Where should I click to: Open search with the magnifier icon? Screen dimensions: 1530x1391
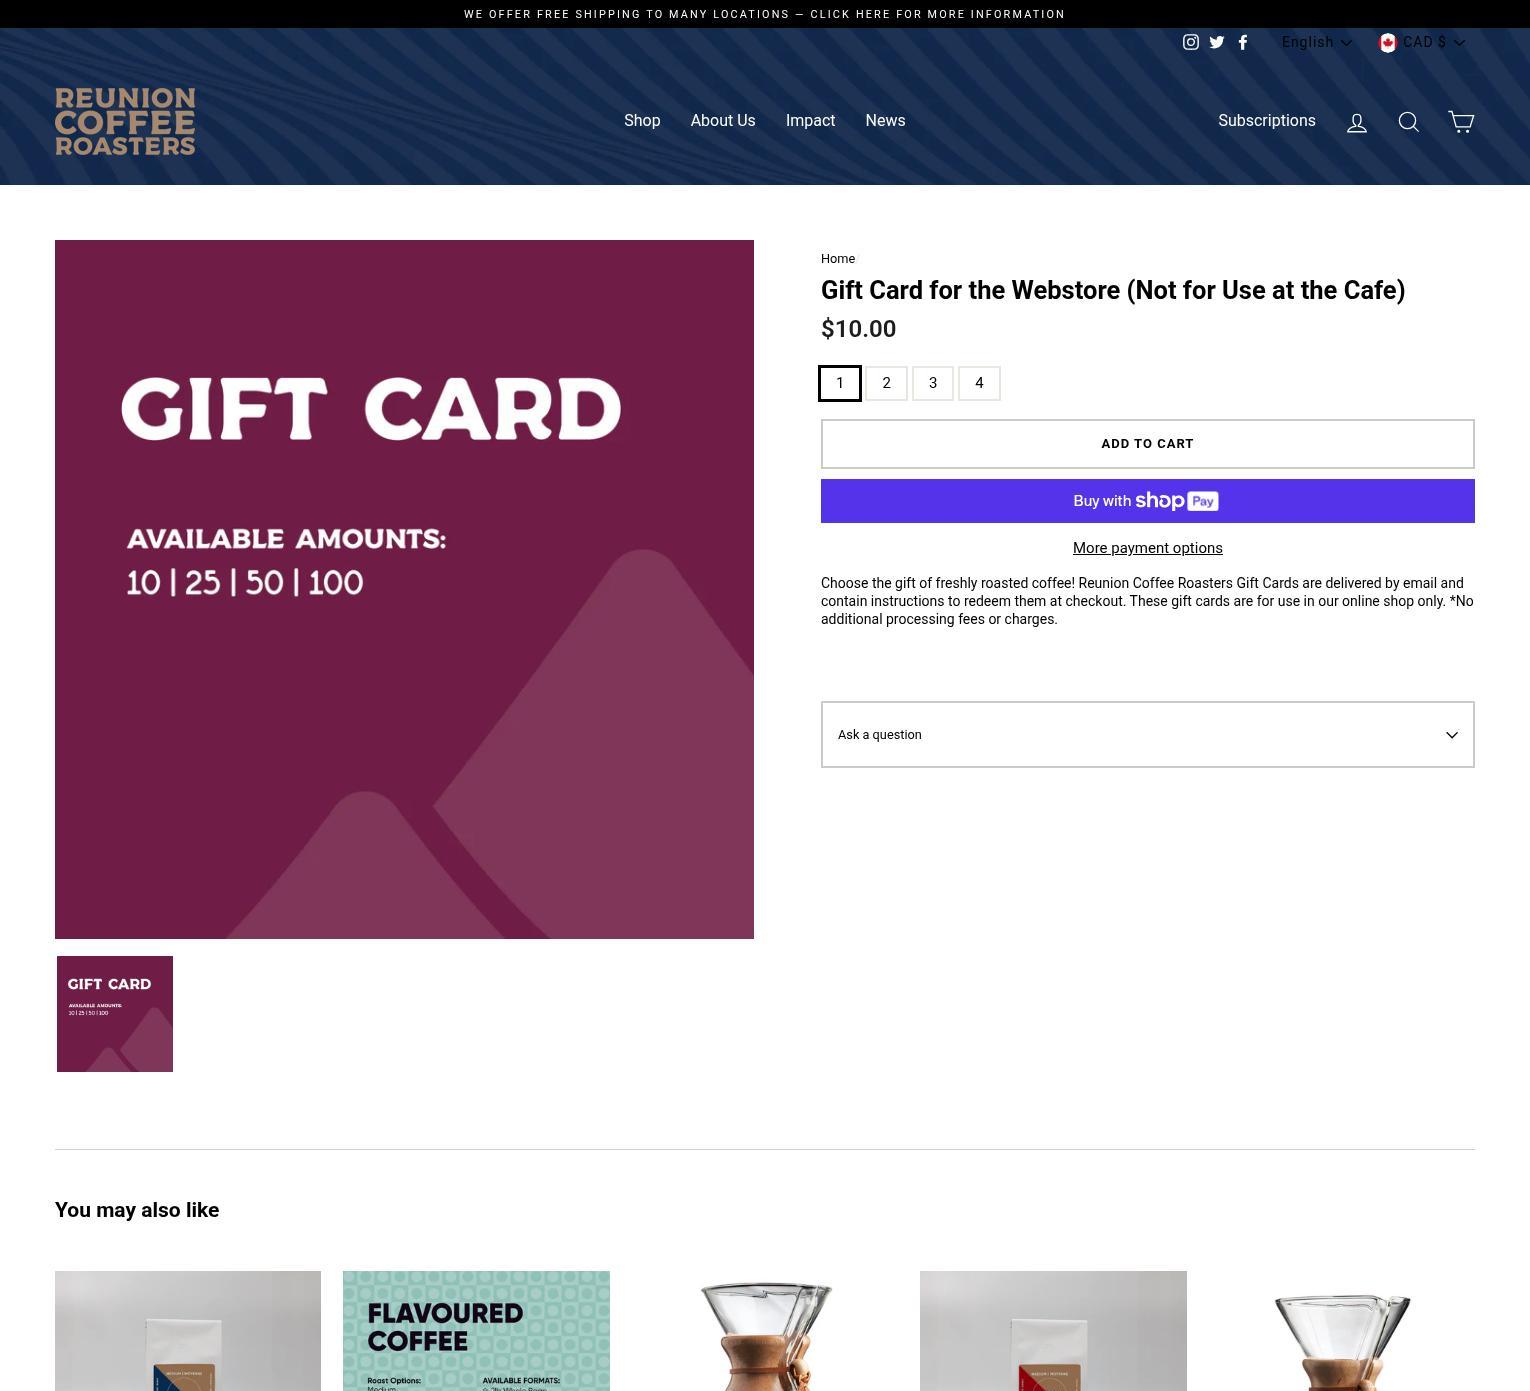[x=1408, y=122]
